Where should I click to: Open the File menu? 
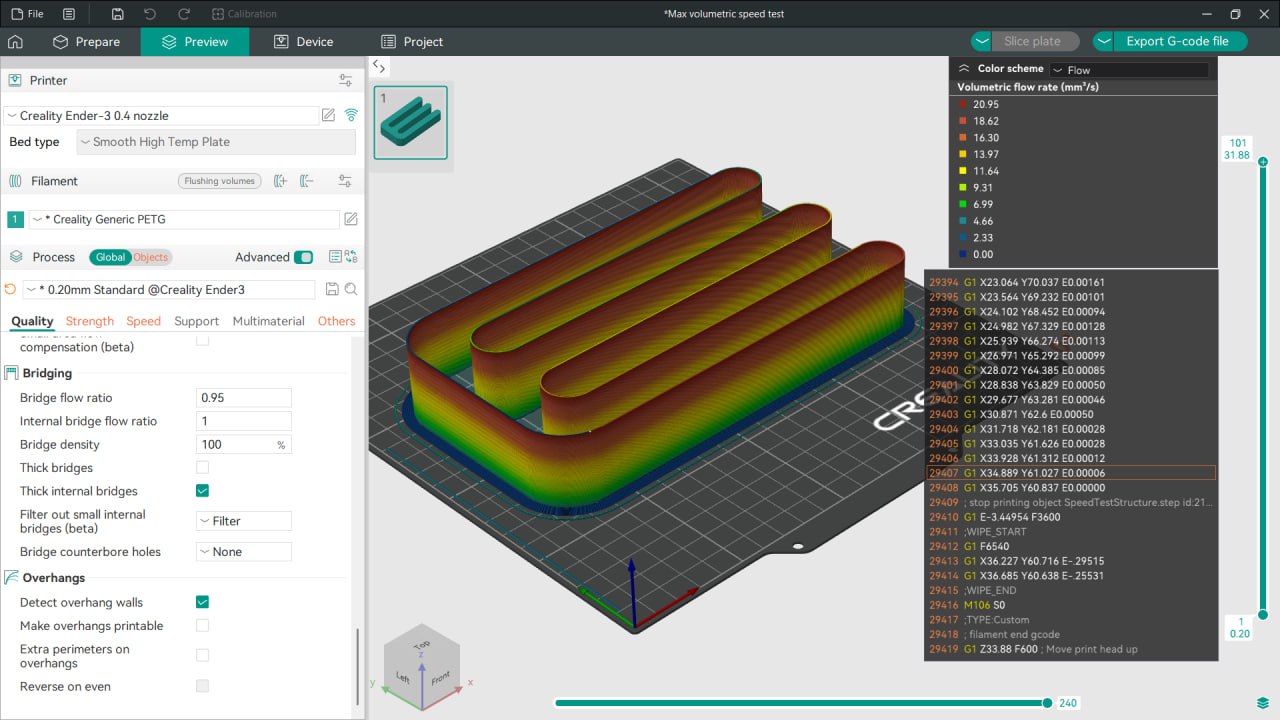coord(27,14)
